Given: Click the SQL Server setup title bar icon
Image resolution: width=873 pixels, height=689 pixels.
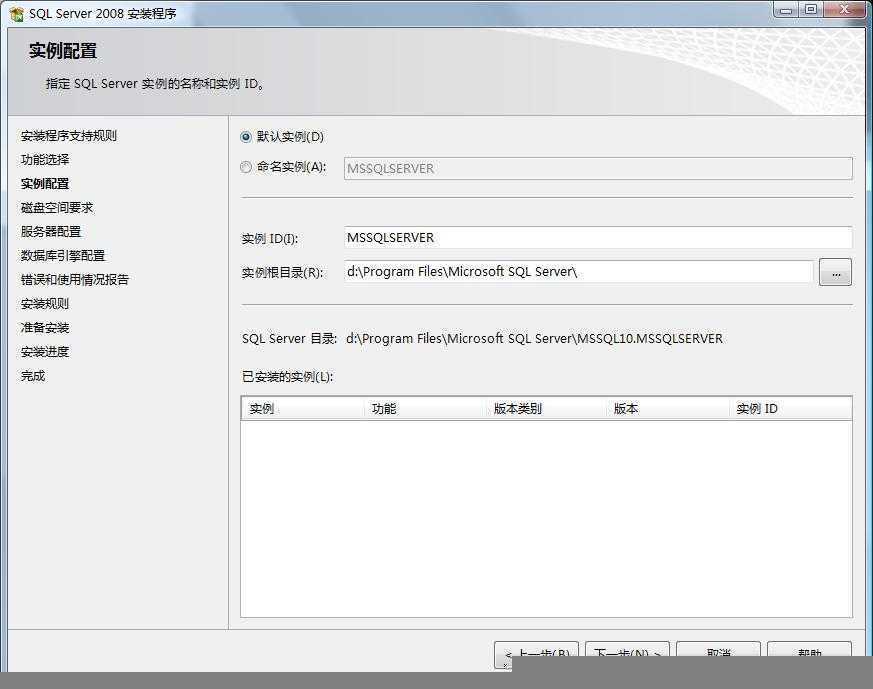Looking at the screenshot, I should click(17, 14).
